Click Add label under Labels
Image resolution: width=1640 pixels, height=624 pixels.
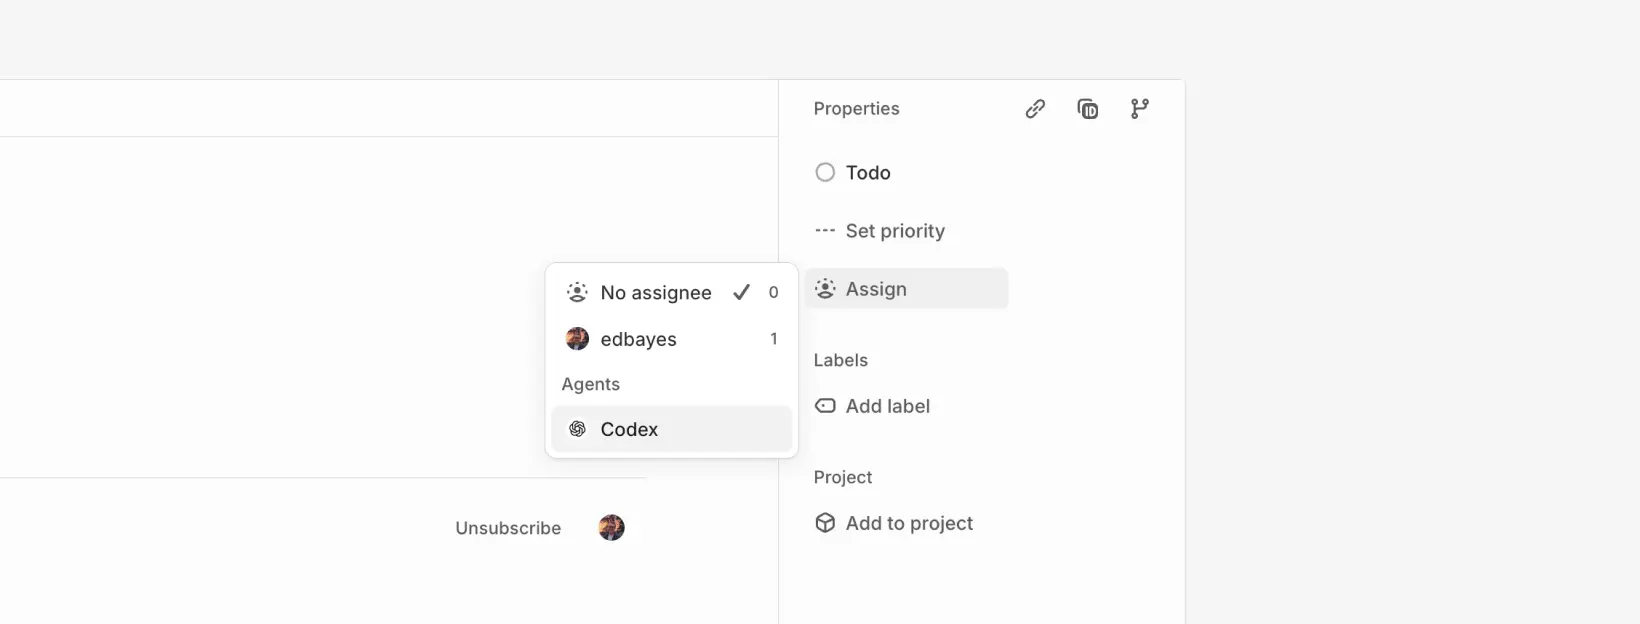point(887,406)
